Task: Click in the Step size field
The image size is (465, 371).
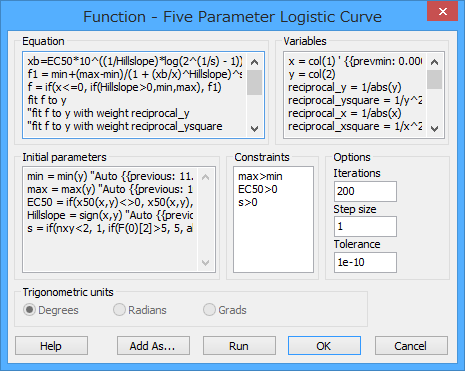Action: pyautogui.click(x=365, y=227)
